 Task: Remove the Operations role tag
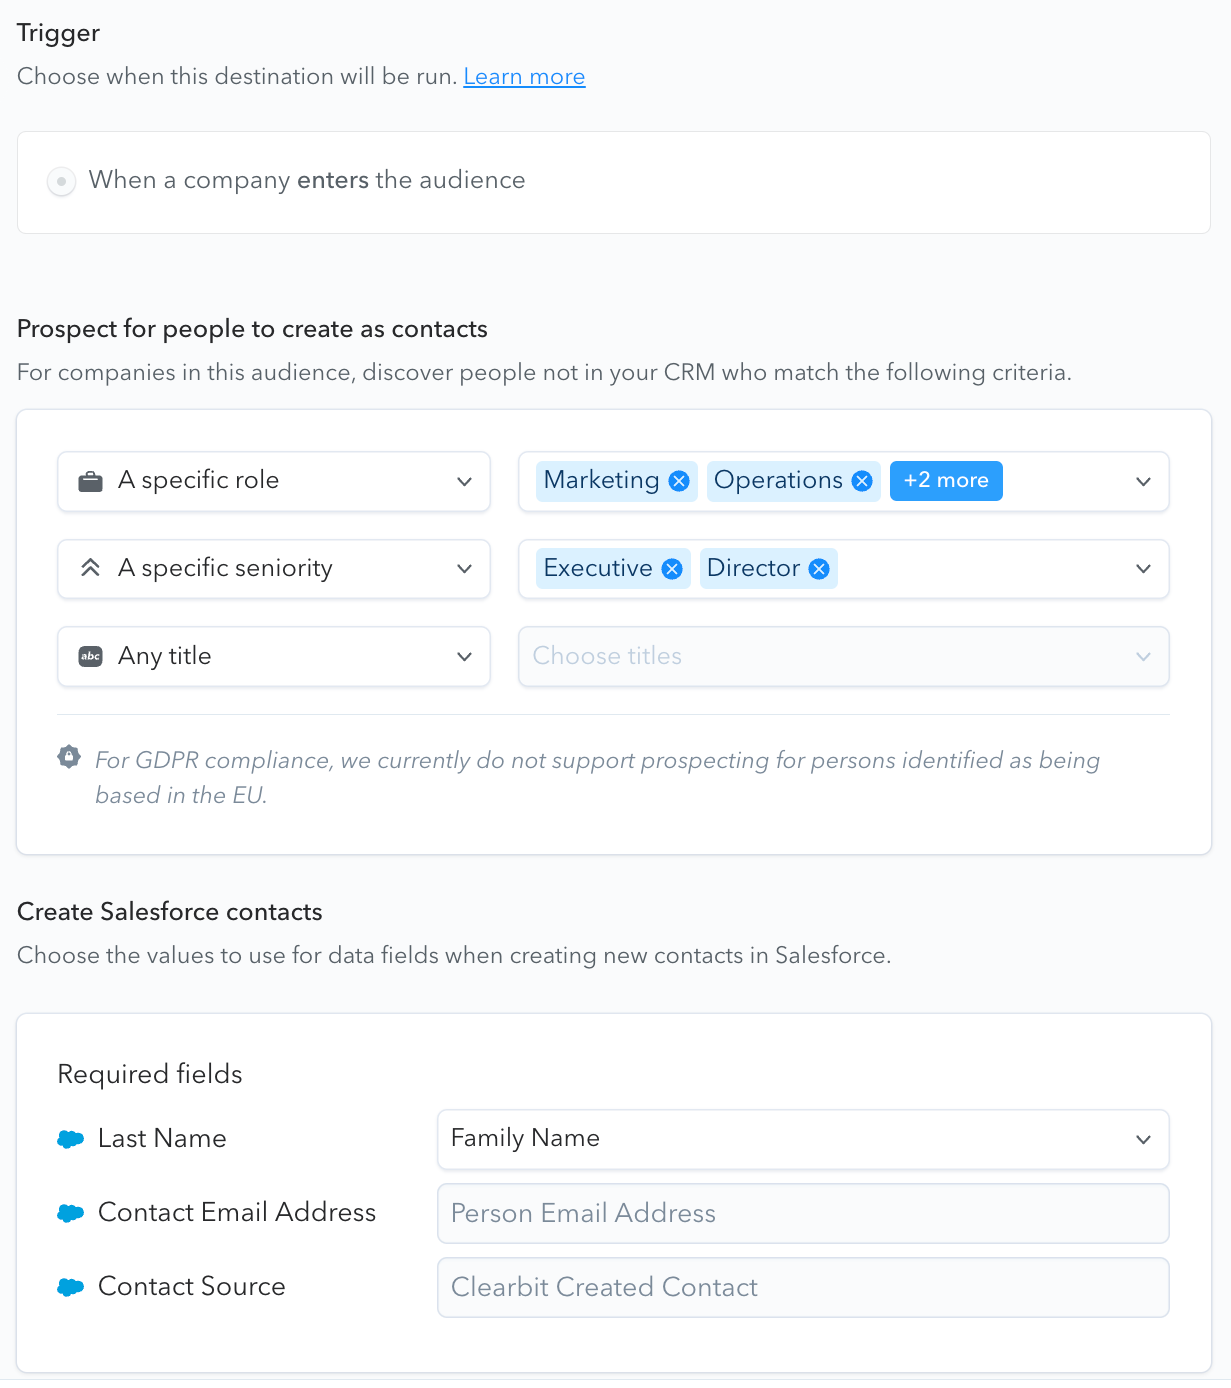point(862,481)
